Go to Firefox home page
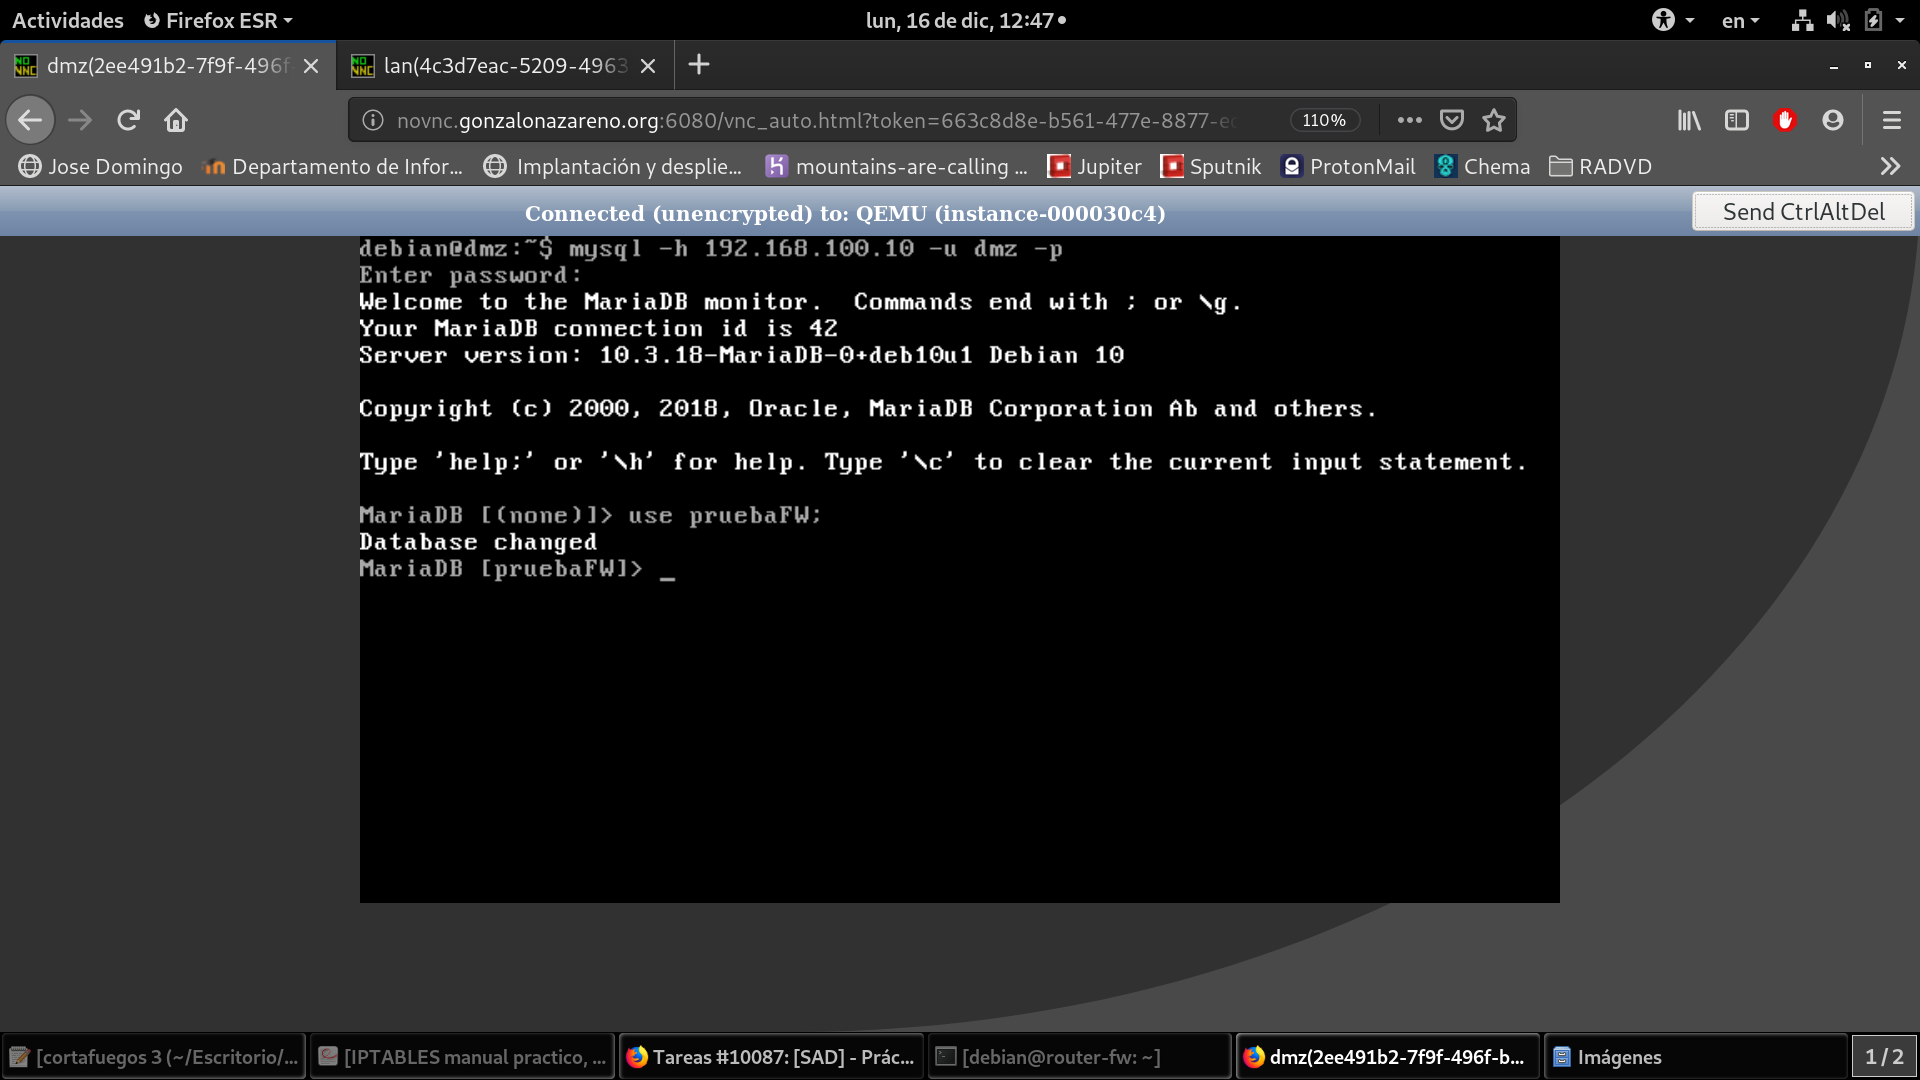The width and height of the screenshot is (1920, 1080). pos(176,120)
